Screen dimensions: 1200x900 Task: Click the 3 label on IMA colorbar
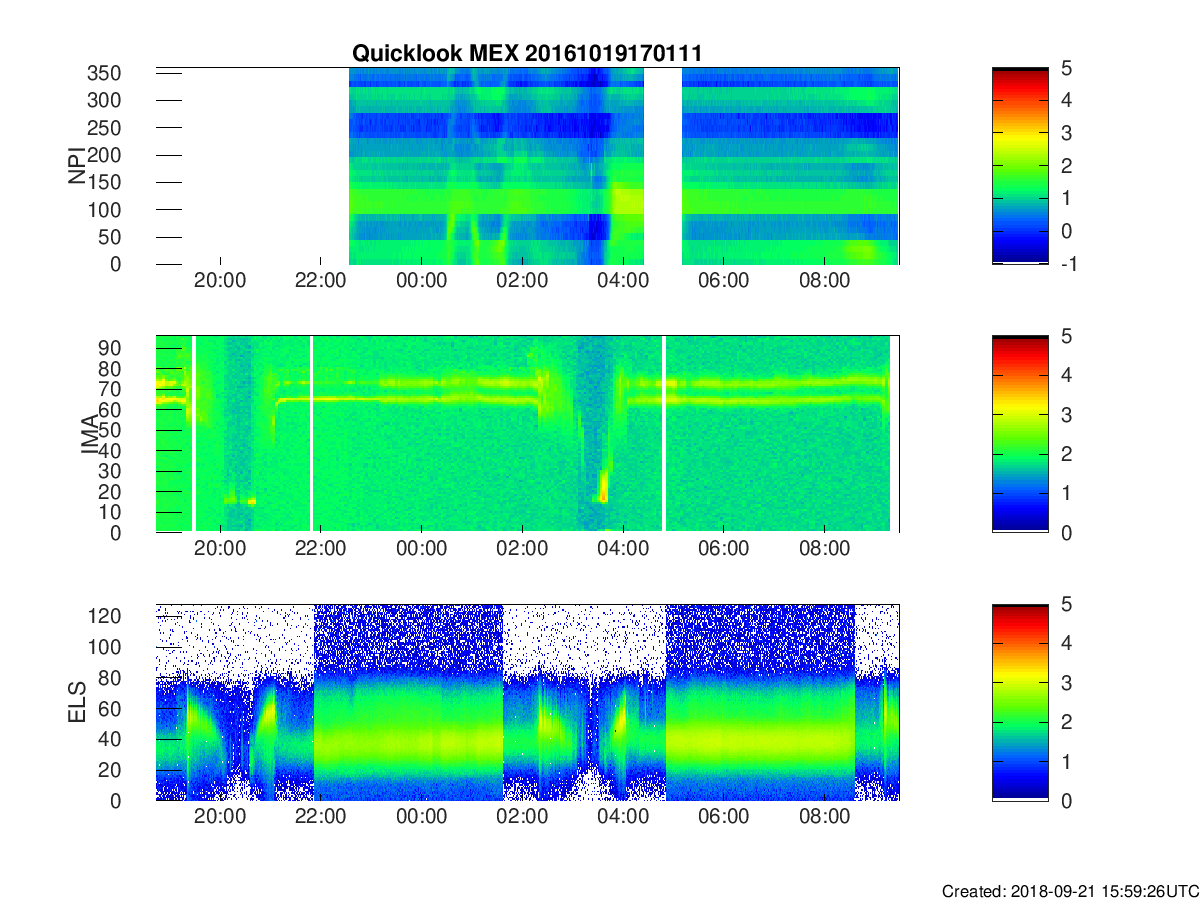coord(1067,414)
